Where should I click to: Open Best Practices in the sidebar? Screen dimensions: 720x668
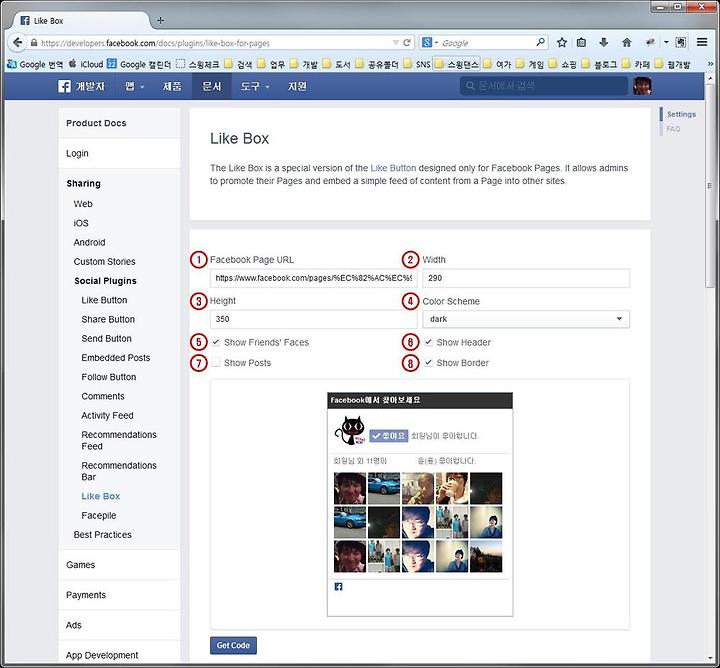coord(102,534)
